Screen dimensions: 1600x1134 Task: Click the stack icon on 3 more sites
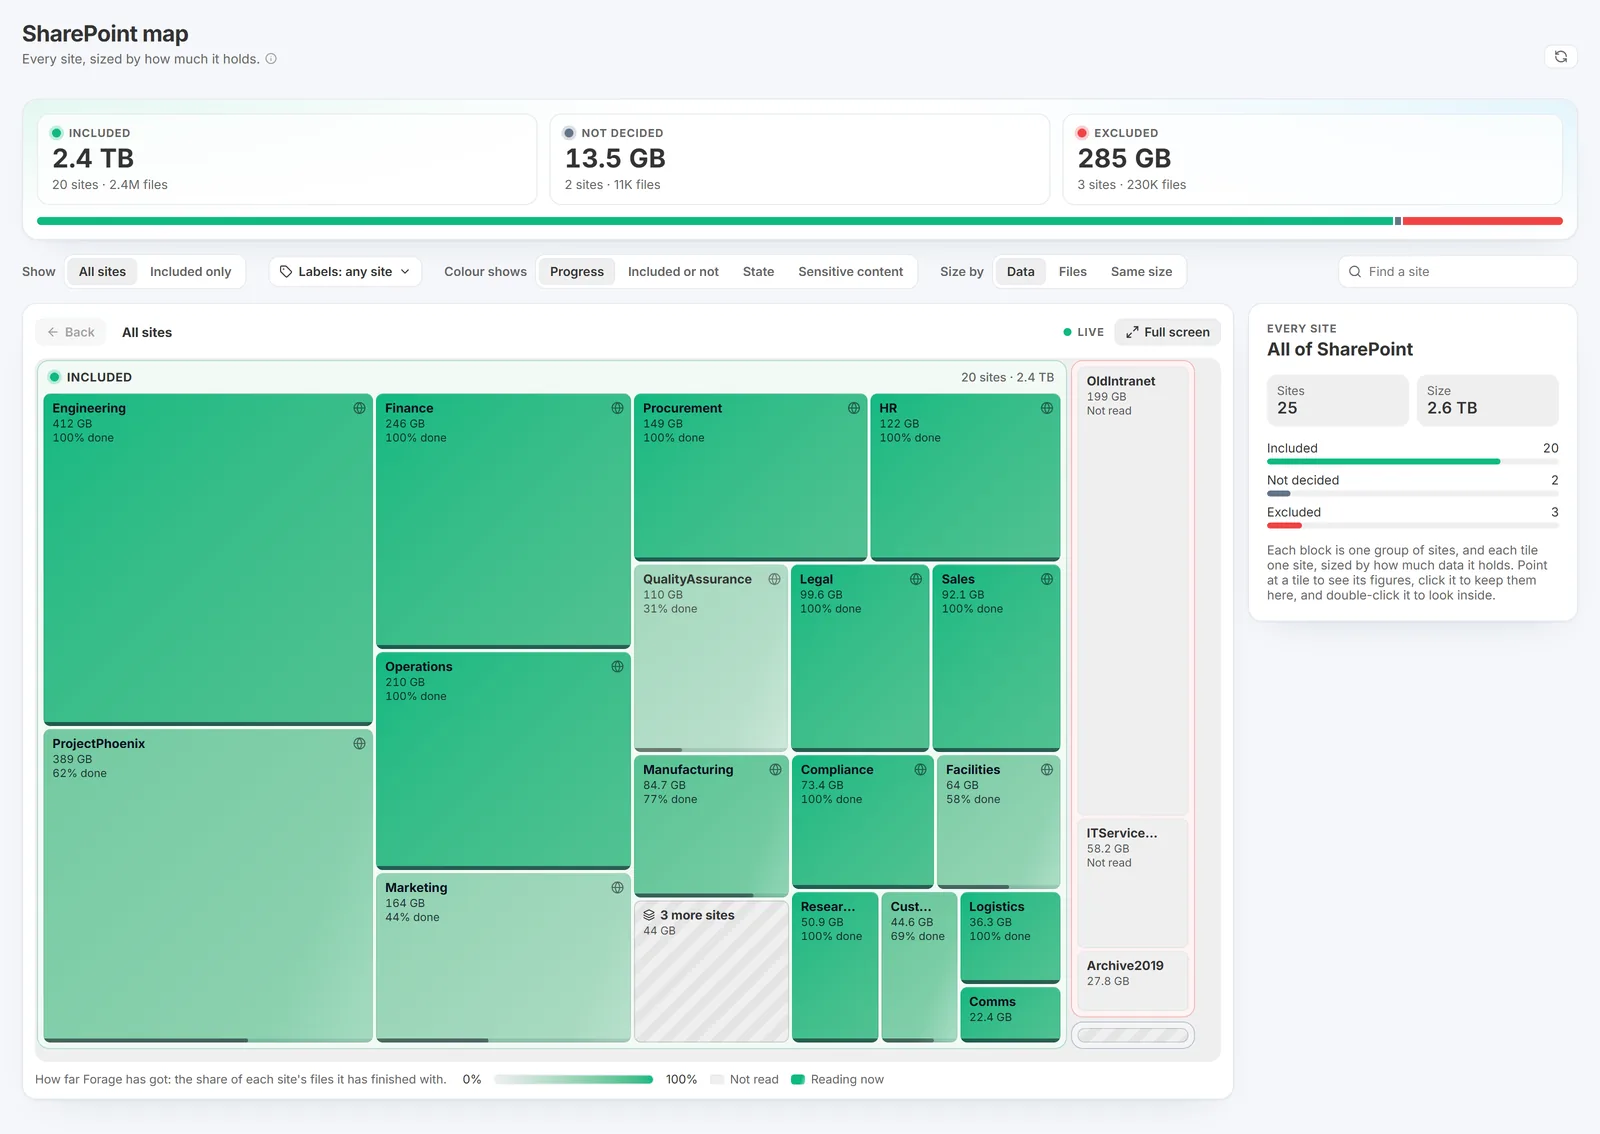coord(649,915)
